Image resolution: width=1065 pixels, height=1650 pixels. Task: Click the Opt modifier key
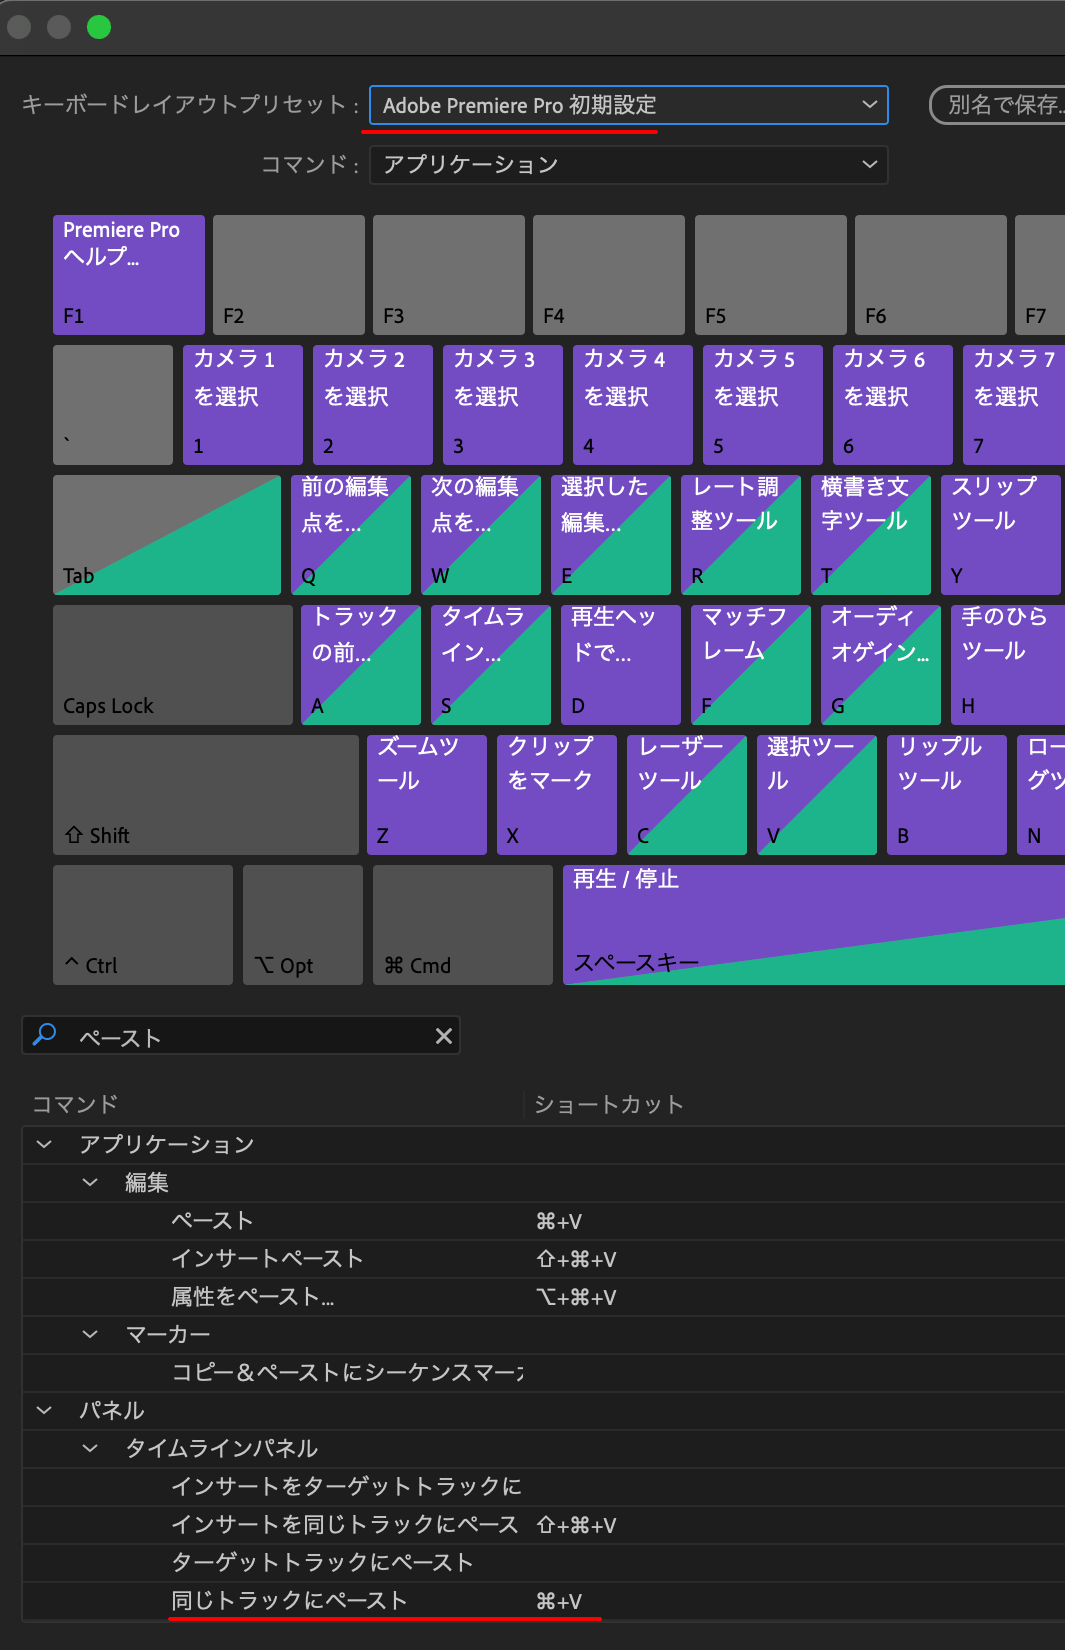303,925
